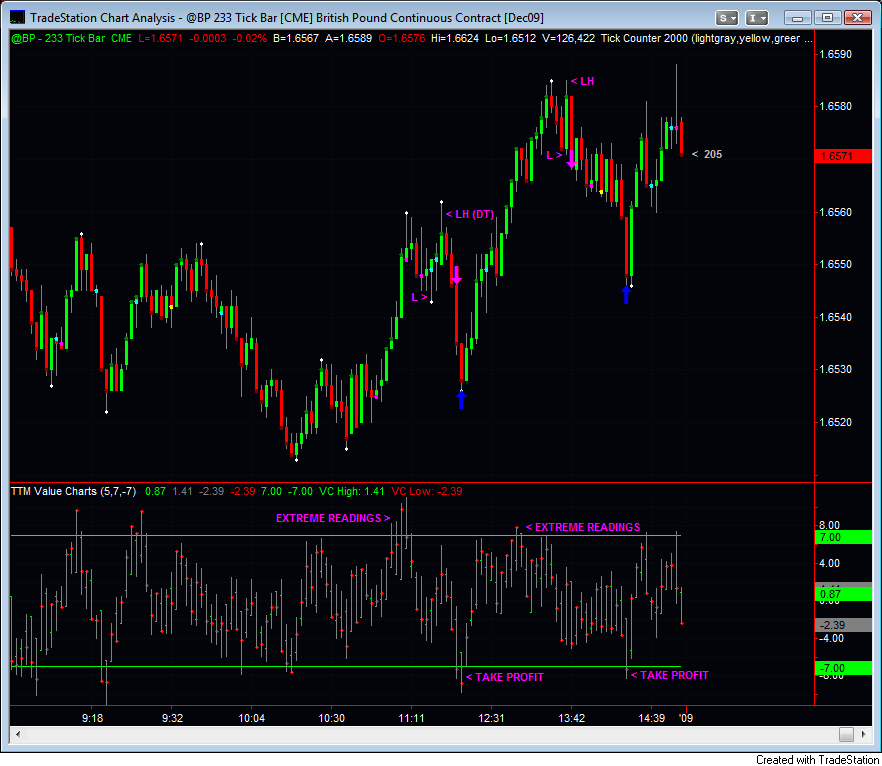Click the 'L=1.6571' last price readout

click(161, 38)
